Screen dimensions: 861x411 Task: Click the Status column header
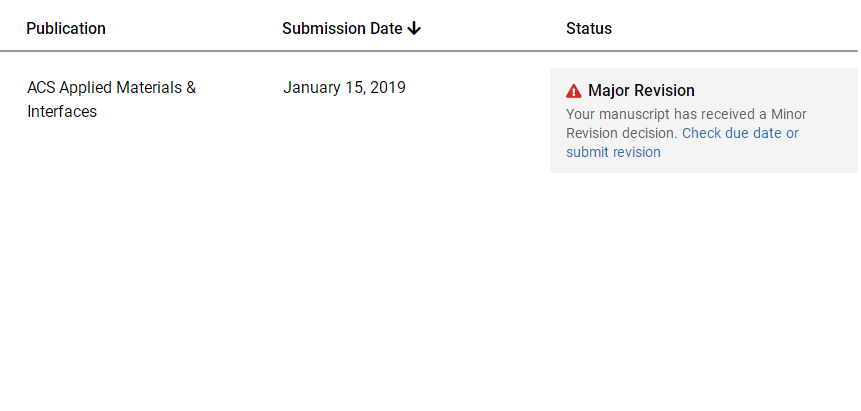[x=589, y=28]
